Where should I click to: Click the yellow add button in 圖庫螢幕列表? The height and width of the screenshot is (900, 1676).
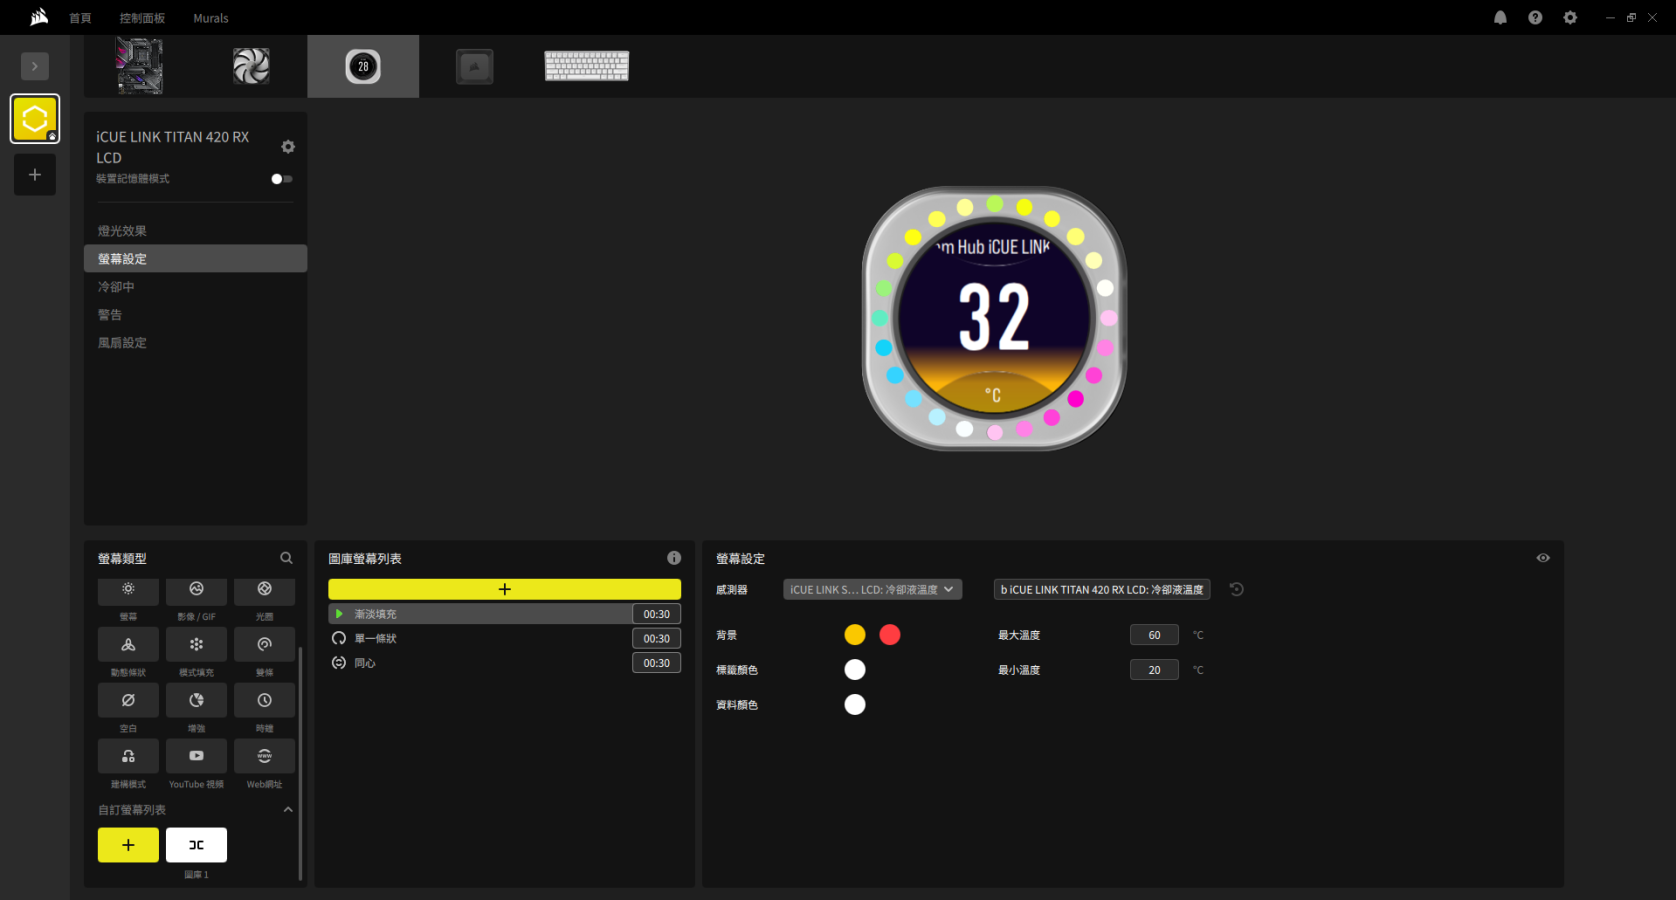[x=504, y=590]
